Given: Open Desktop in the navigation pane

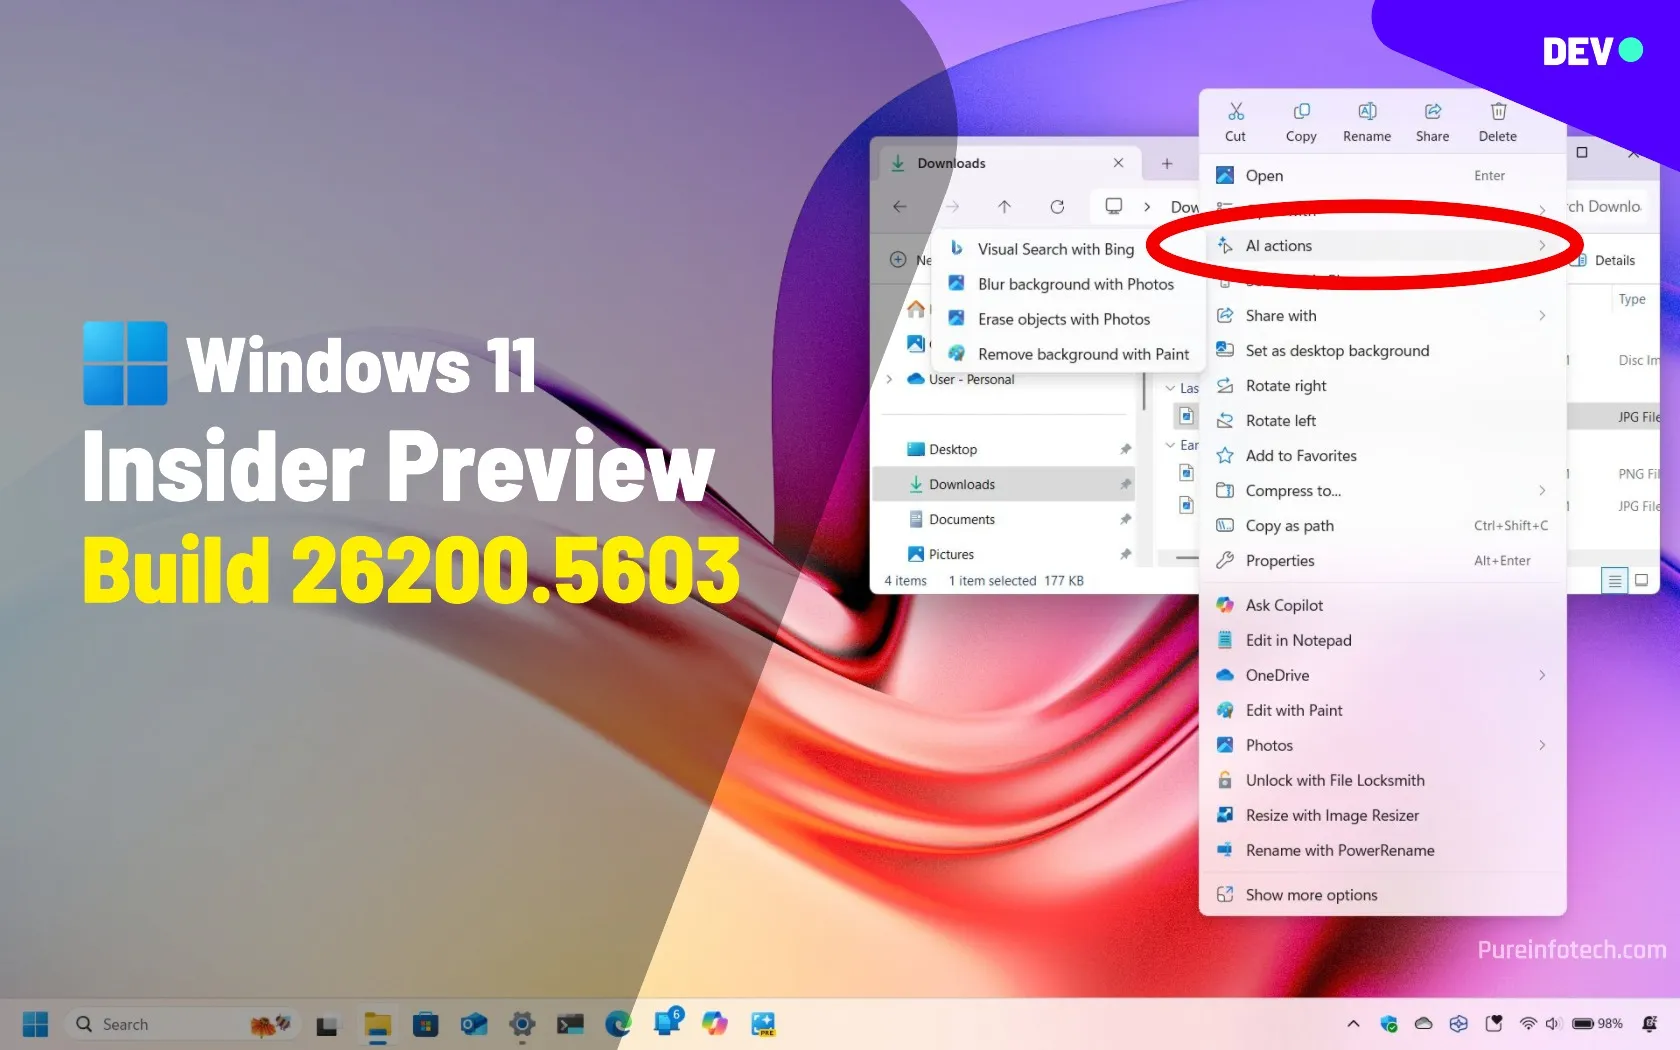Looking at the screenshot, I should 1004,450.
